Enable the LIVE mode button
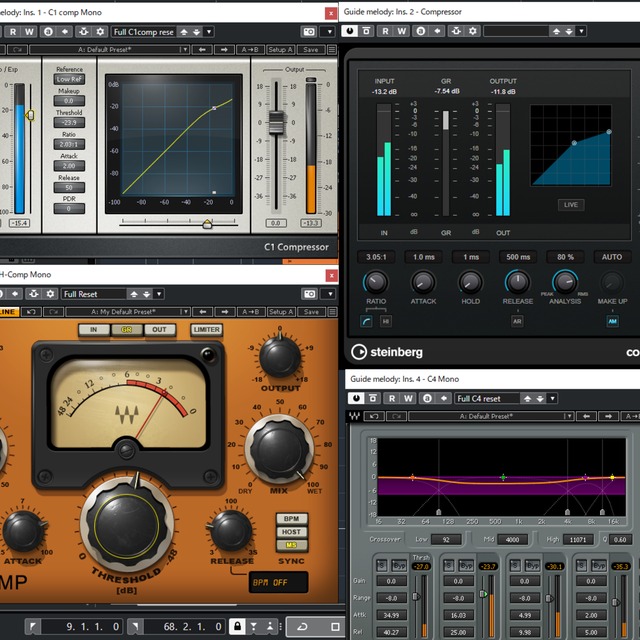 (571, 205)
